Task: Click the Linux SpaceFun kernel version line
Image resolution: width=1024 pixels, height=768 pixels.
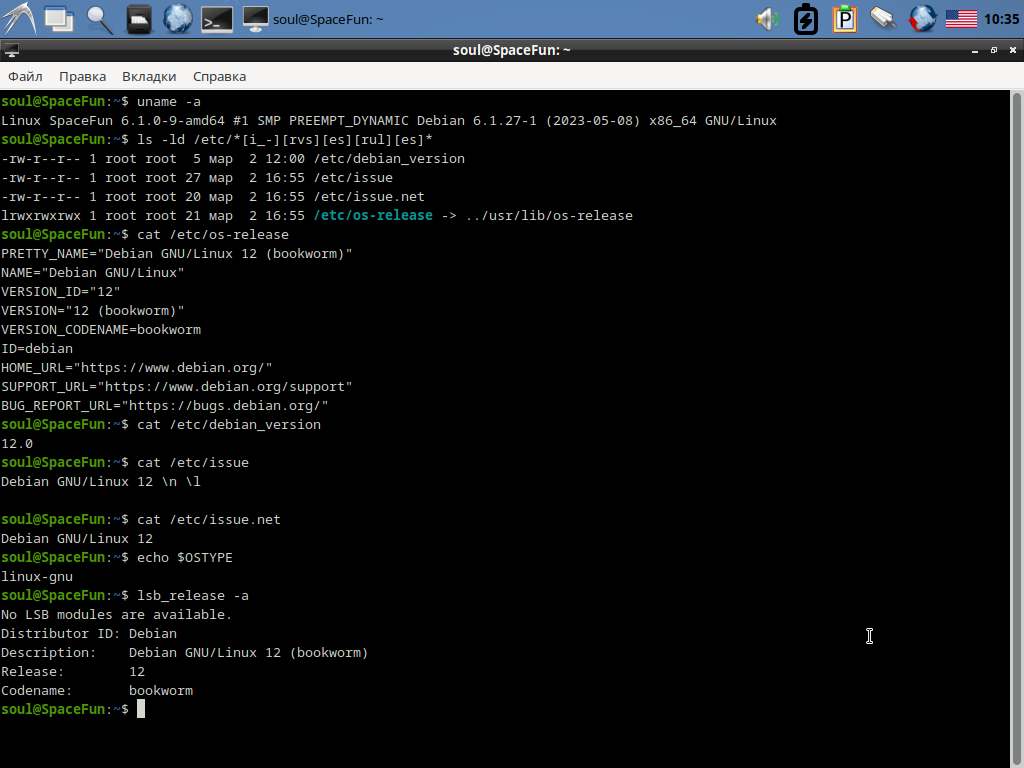Action: tap(389, 121)
